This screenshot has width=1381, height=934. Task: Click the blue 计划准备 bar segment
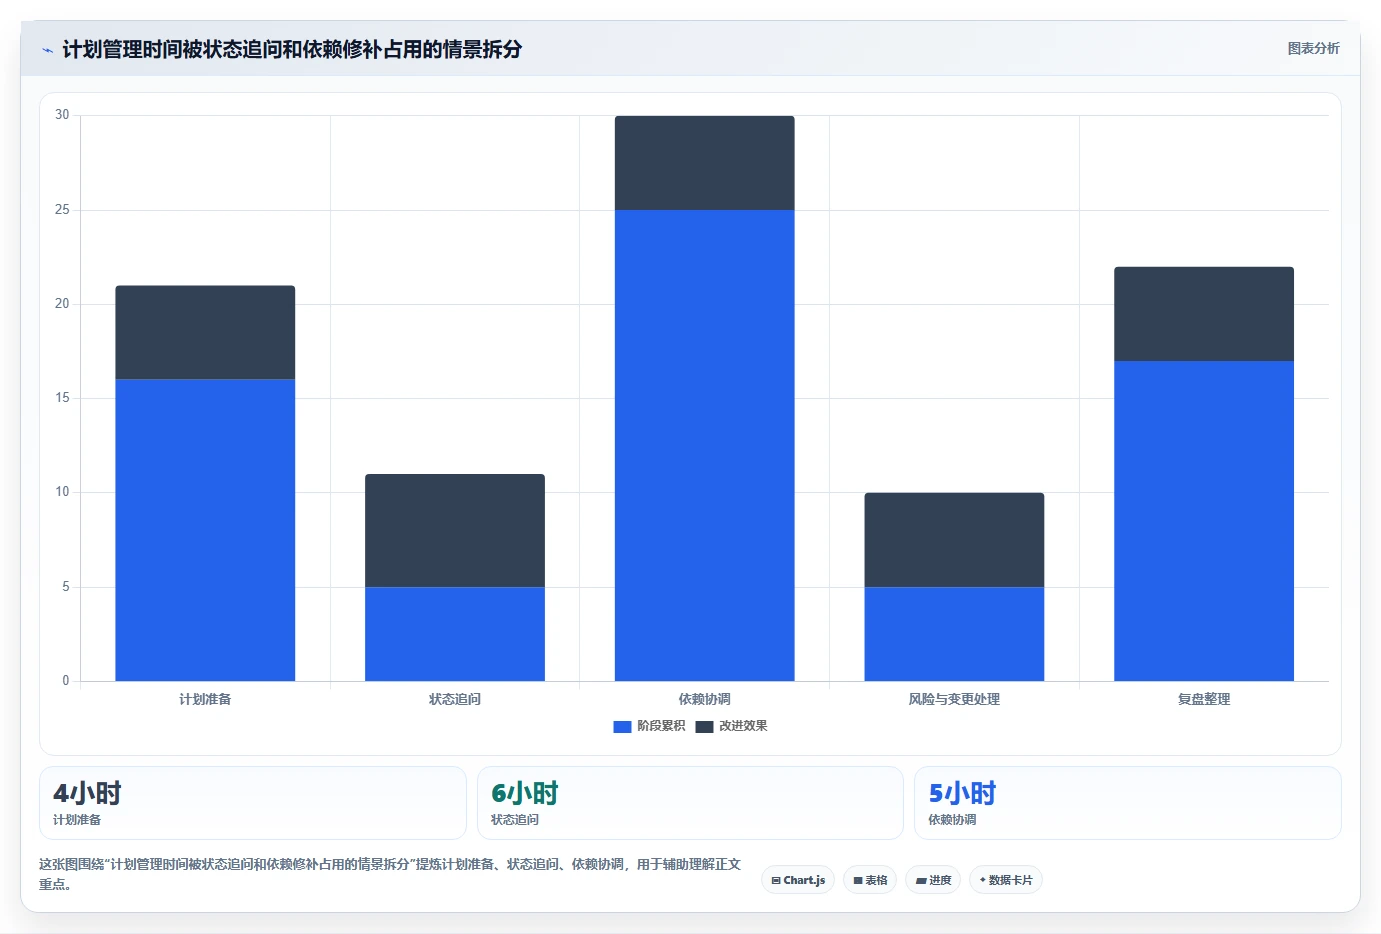point(205,530)
